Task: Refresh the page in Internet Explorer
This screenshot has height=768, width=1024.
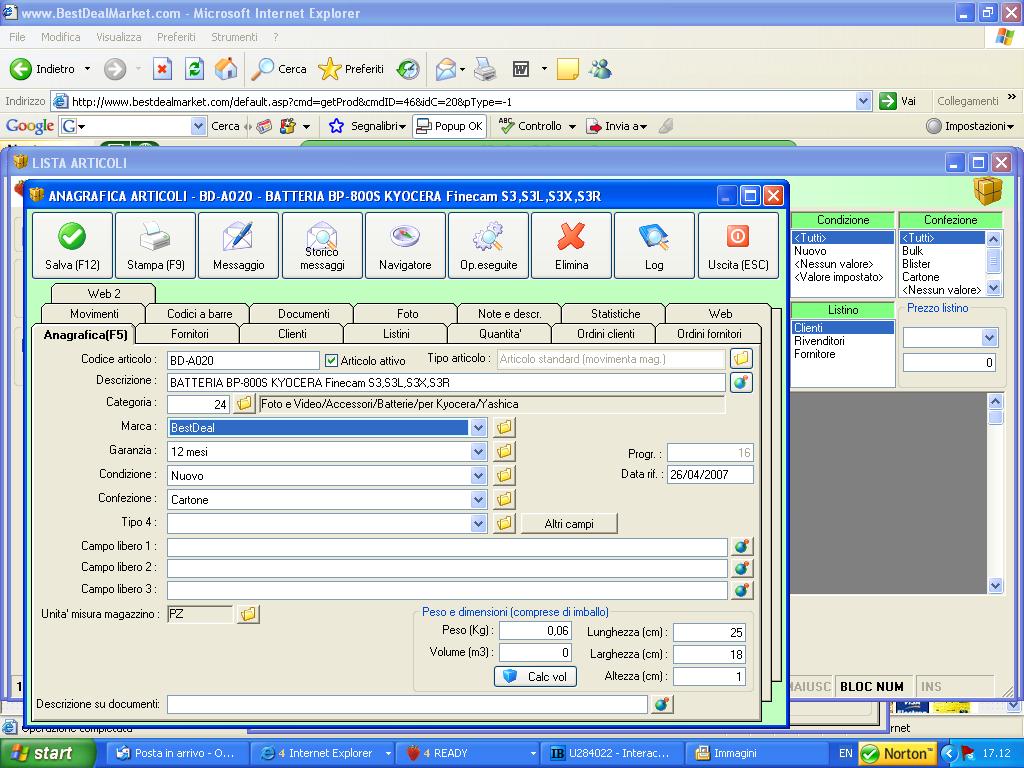Action: tap(195, 69)
